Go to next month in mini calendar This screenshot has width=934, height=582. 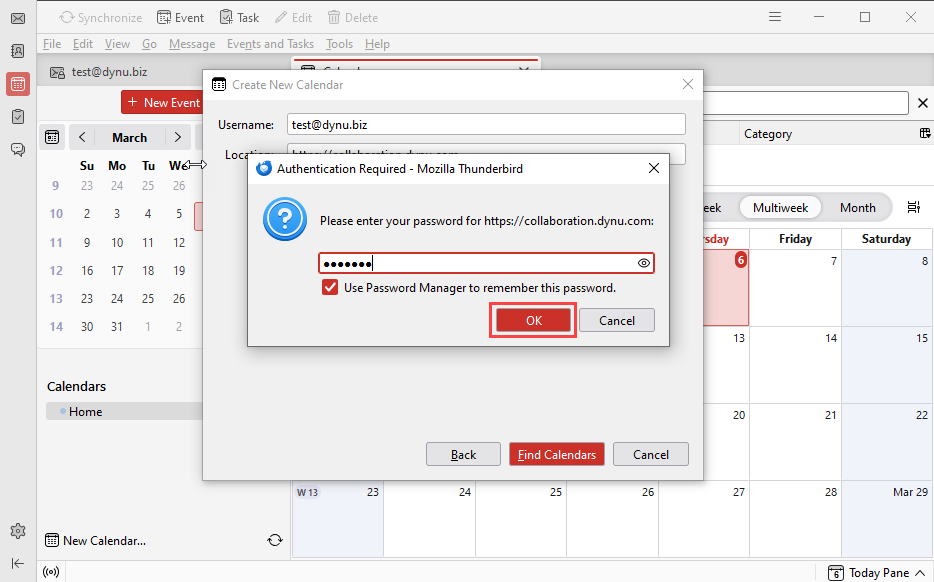pos(177,137)
